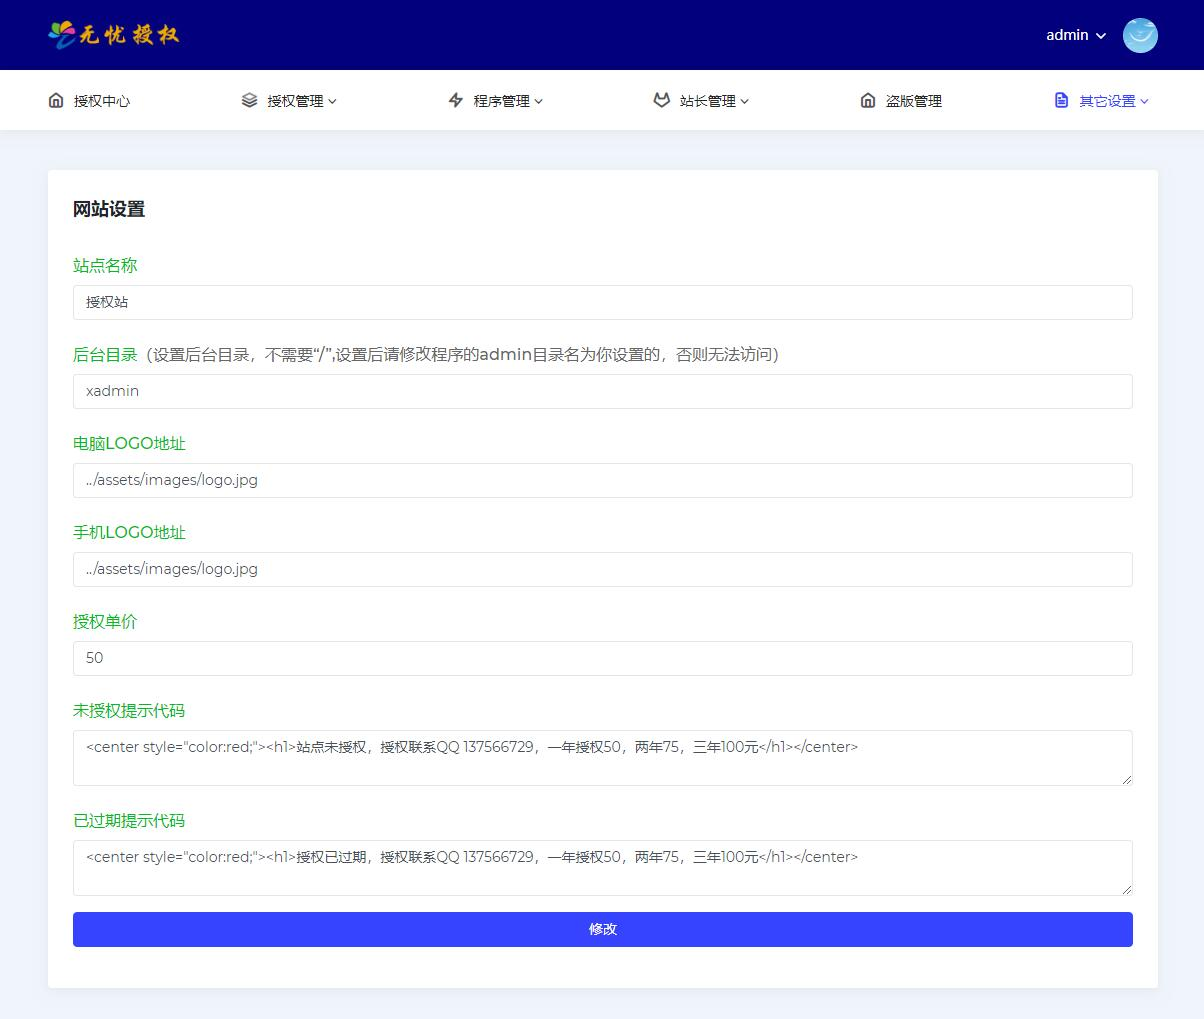Click the home icon beside 授权中心
The height and width of the screenshot is (1019, 1204).
[x=54, y=100]
